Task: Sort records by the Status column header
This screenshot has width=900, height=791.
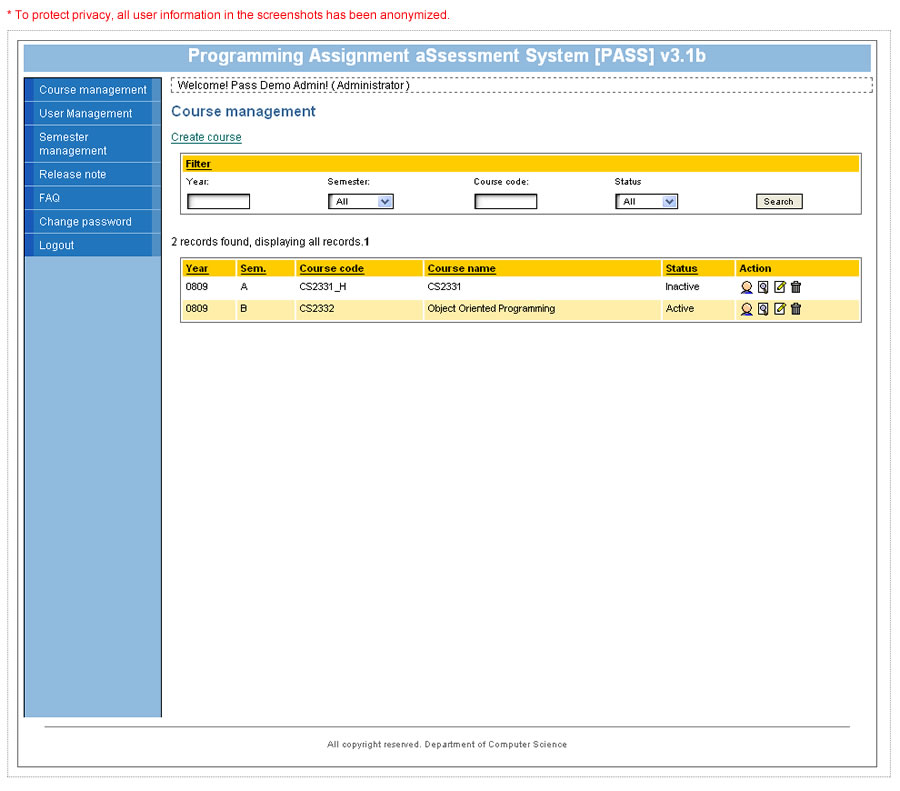Action: click(x=681, y=269)
